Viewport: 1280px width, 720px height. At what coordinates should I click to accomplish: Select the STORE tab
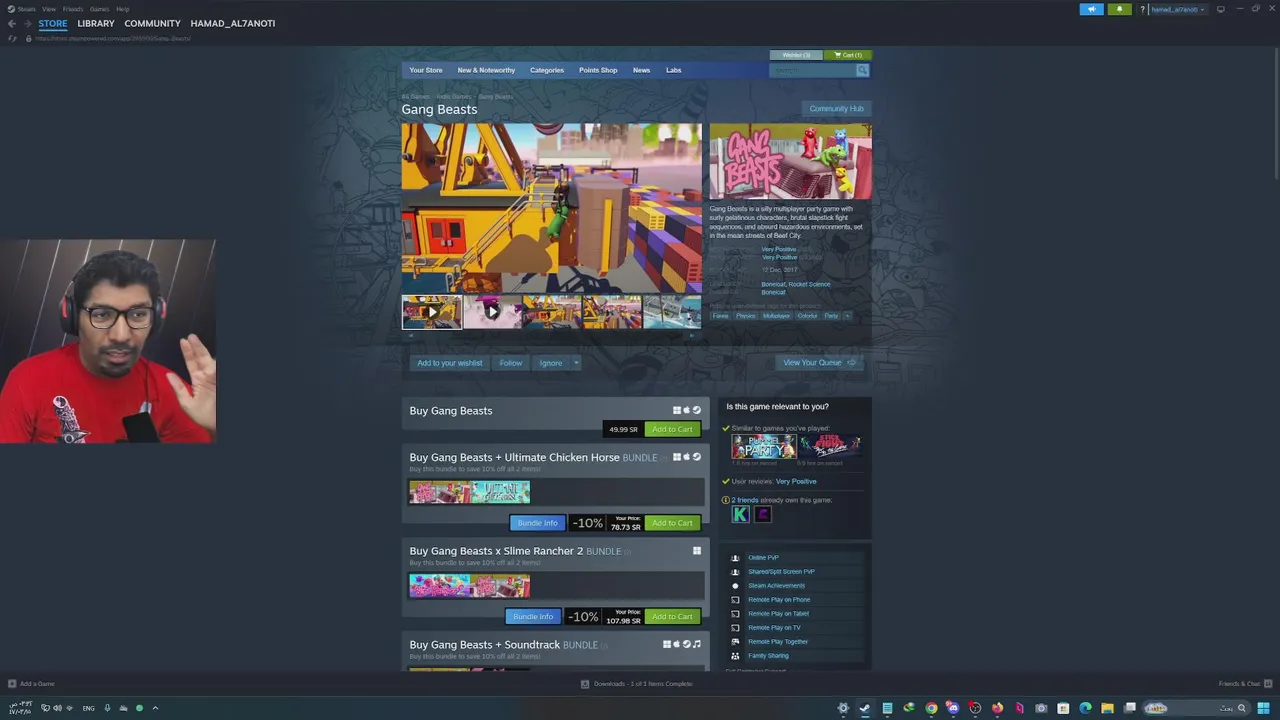53,23
